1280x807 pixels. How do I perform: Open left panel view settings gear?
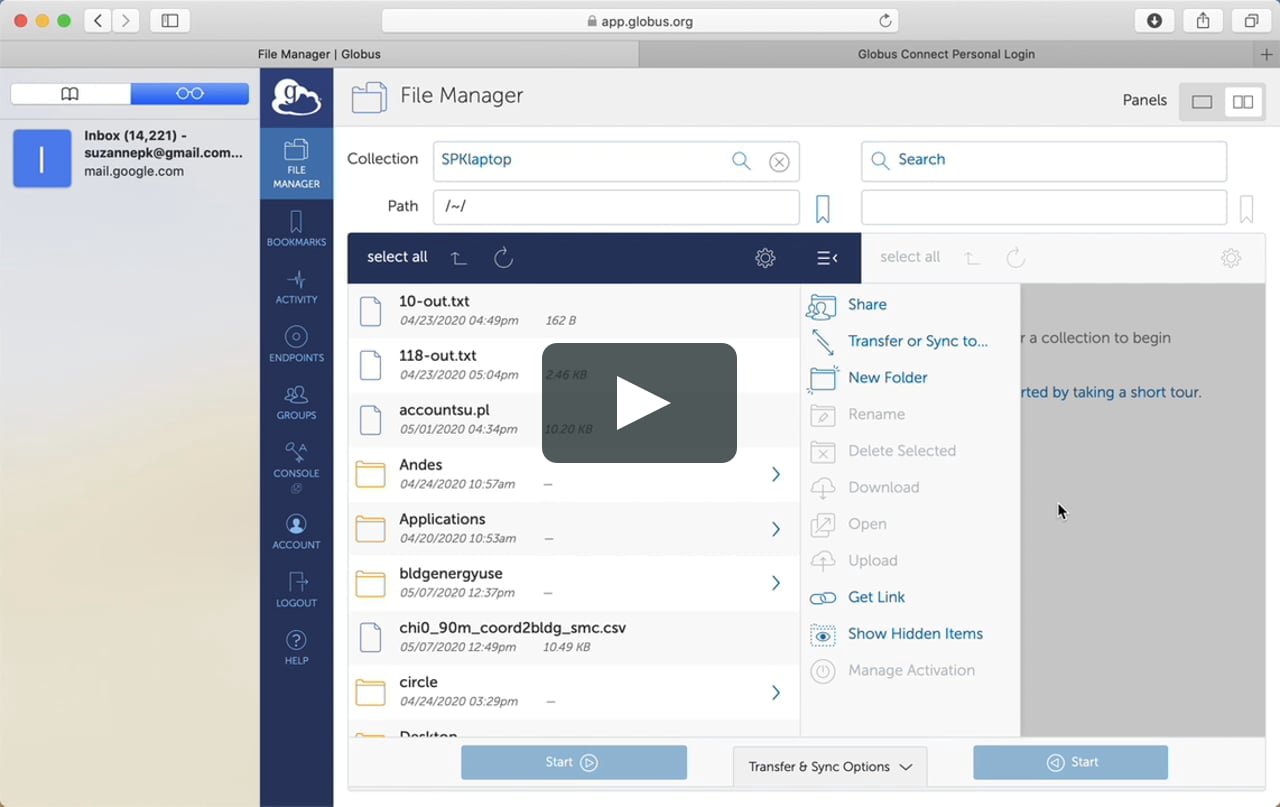click(765, 258)
